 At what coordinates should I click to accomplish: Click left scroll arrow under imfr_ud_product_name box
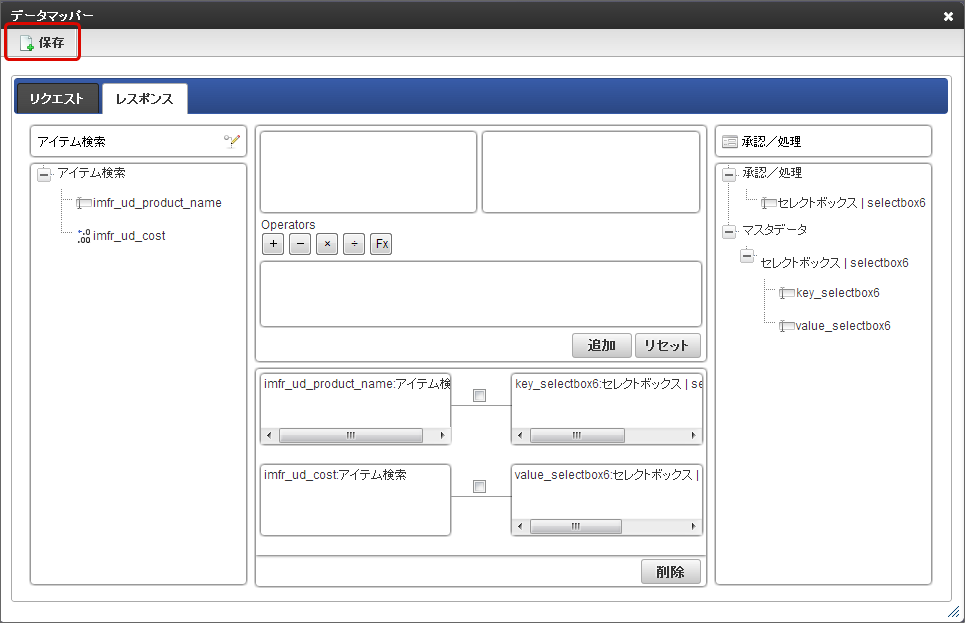click(x=268, y=435)
